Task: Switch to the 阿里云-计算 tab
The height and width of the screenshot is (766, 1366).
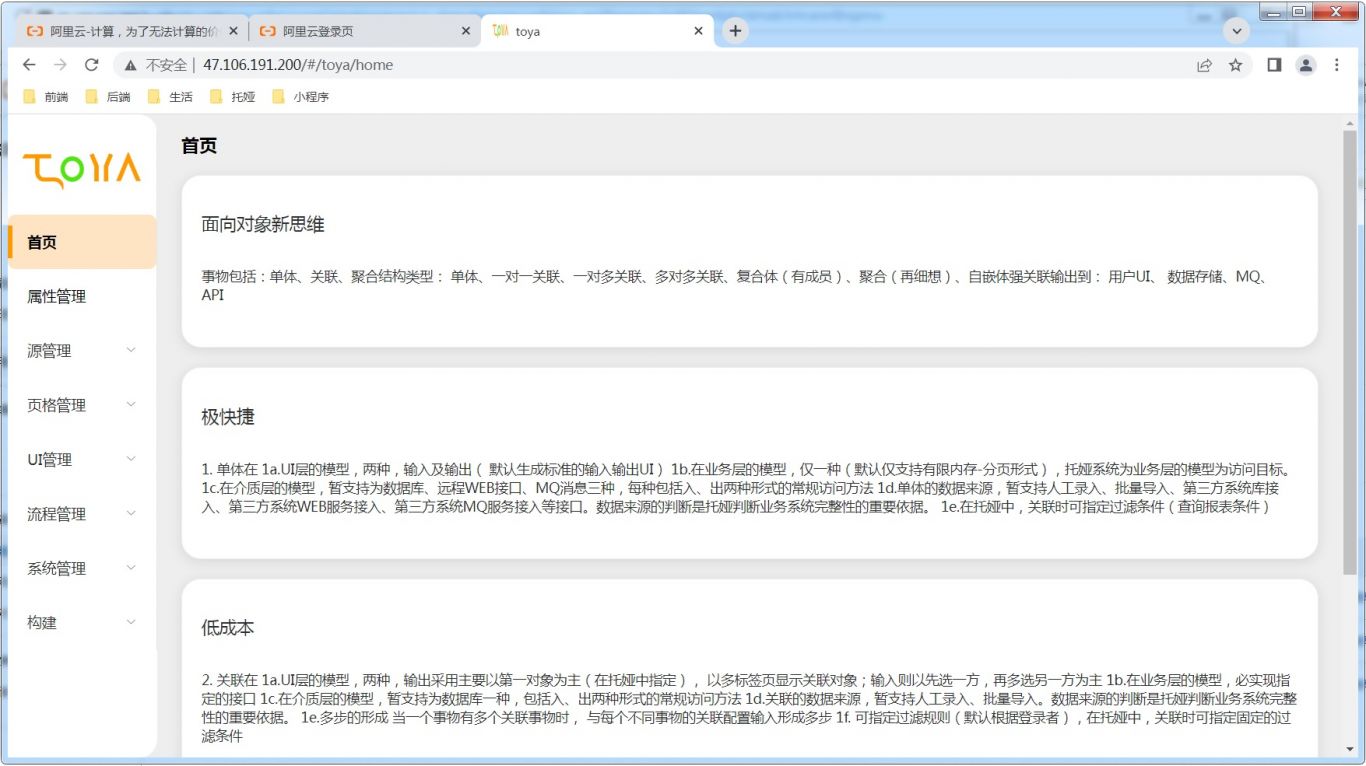Action: pyautogui.click(x=132, y=31)
